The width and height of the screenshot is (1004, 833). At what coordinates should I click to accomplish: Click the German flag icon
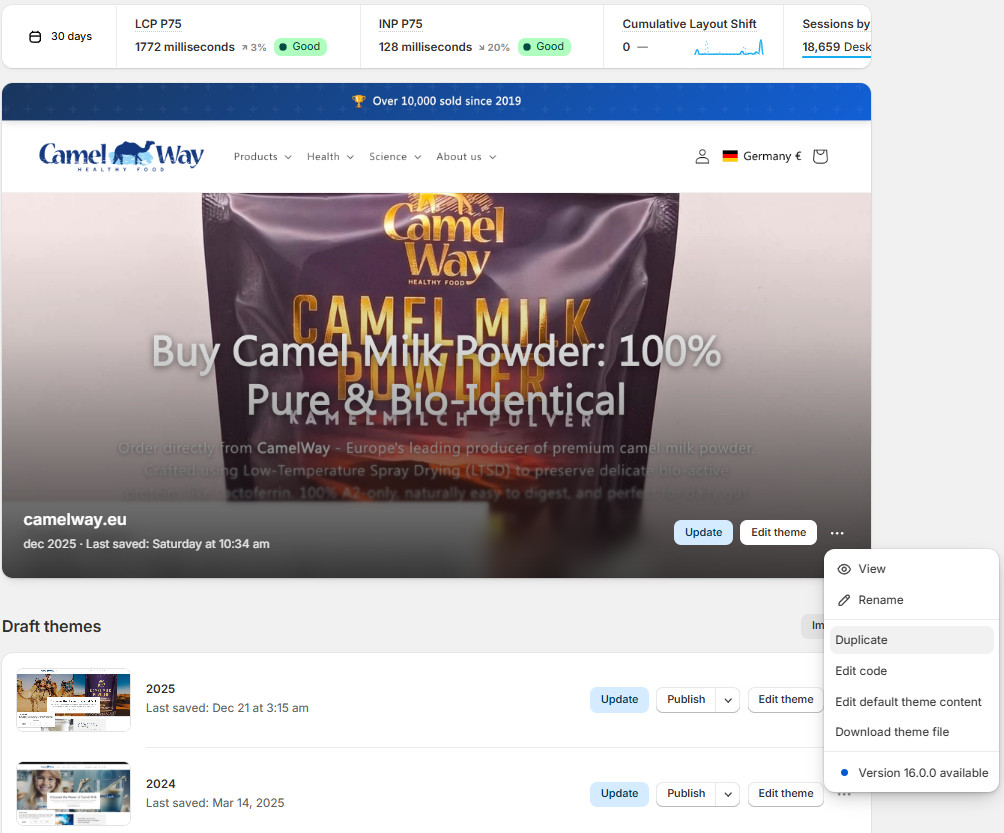click(x=730, y=156)
